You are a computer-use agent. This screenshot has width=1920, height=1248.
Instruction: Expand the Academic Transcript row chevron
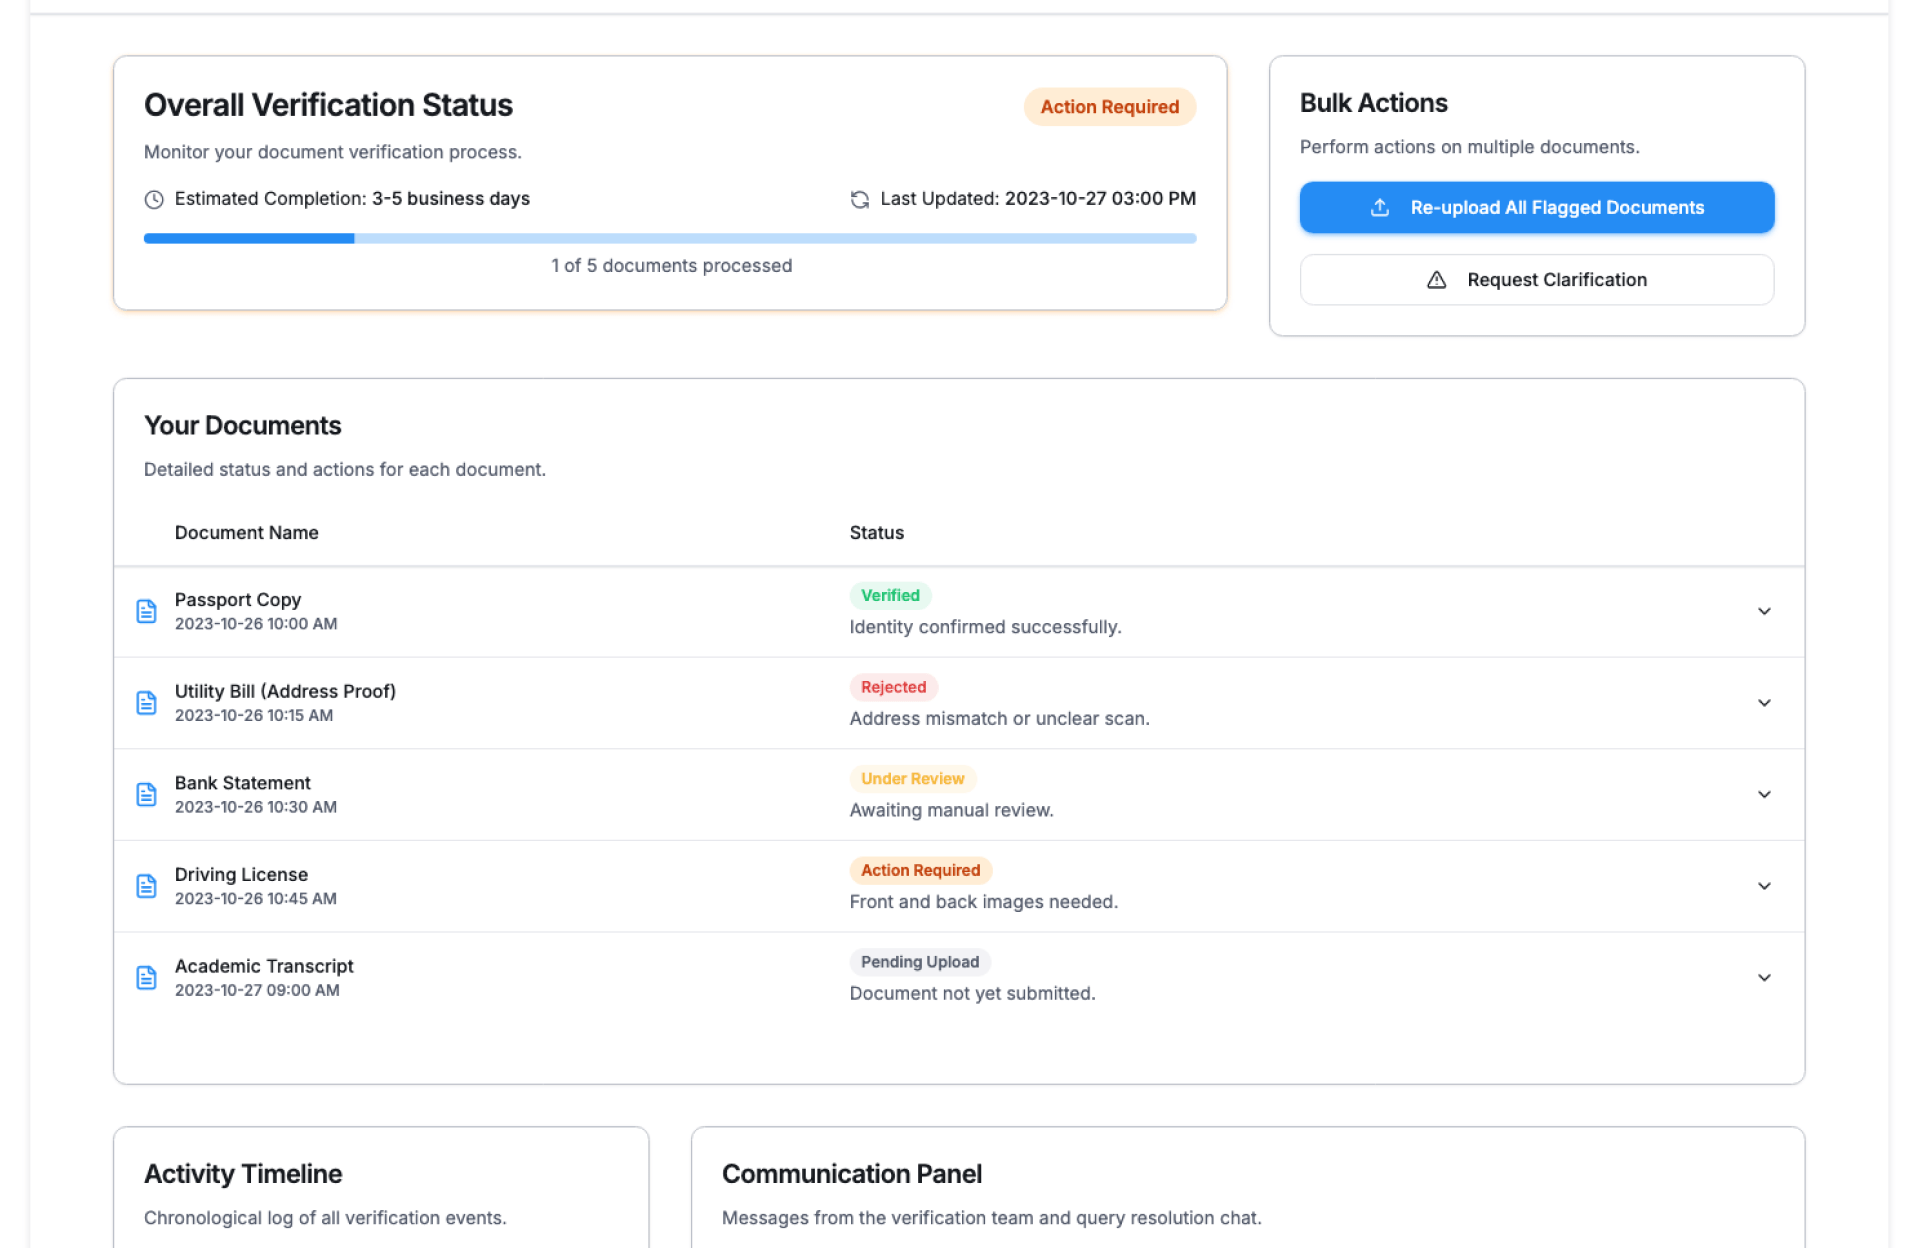[1764, 978]
